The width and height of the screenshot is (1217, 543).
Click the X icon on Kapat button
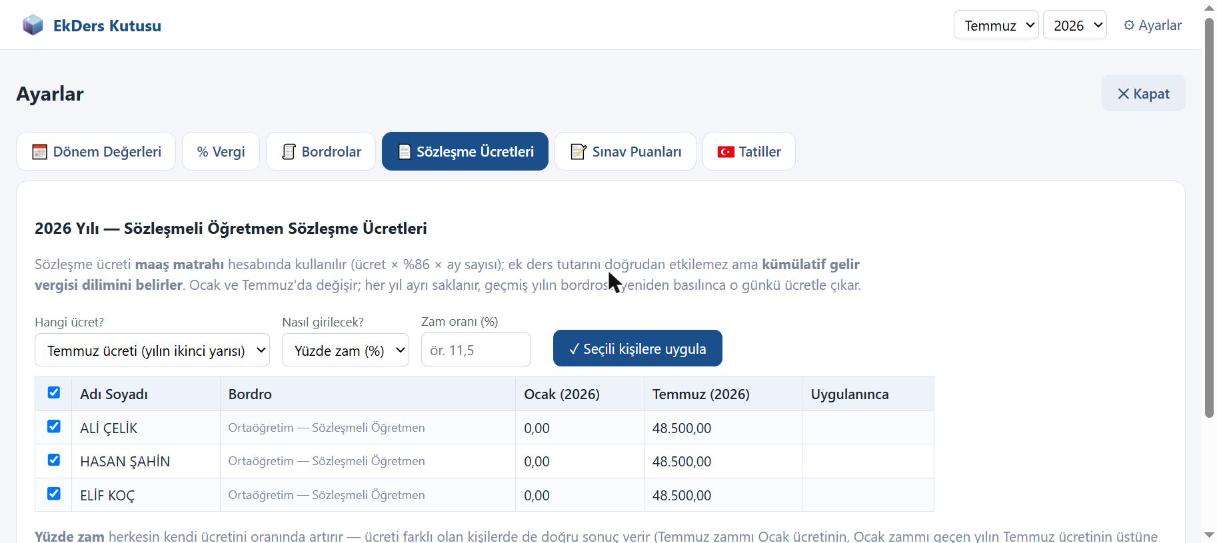point(1123,93)
